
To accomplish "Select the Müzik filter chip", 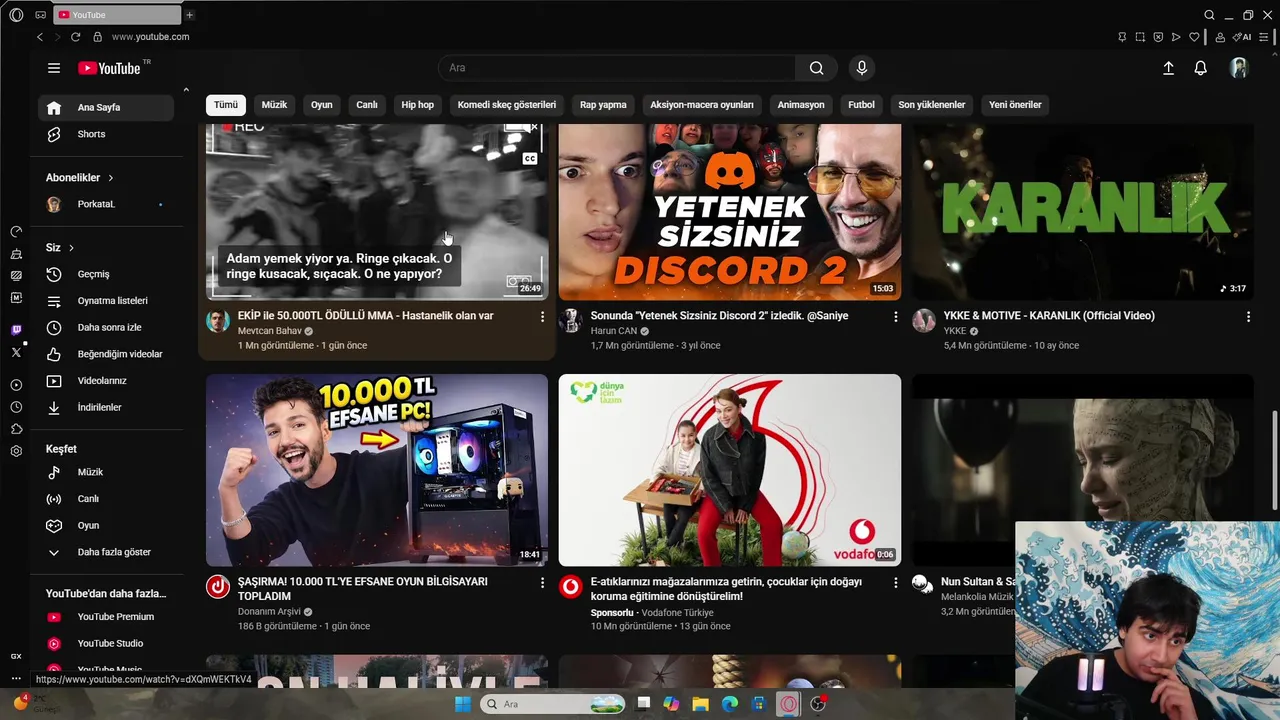I will tap(274, 105).
